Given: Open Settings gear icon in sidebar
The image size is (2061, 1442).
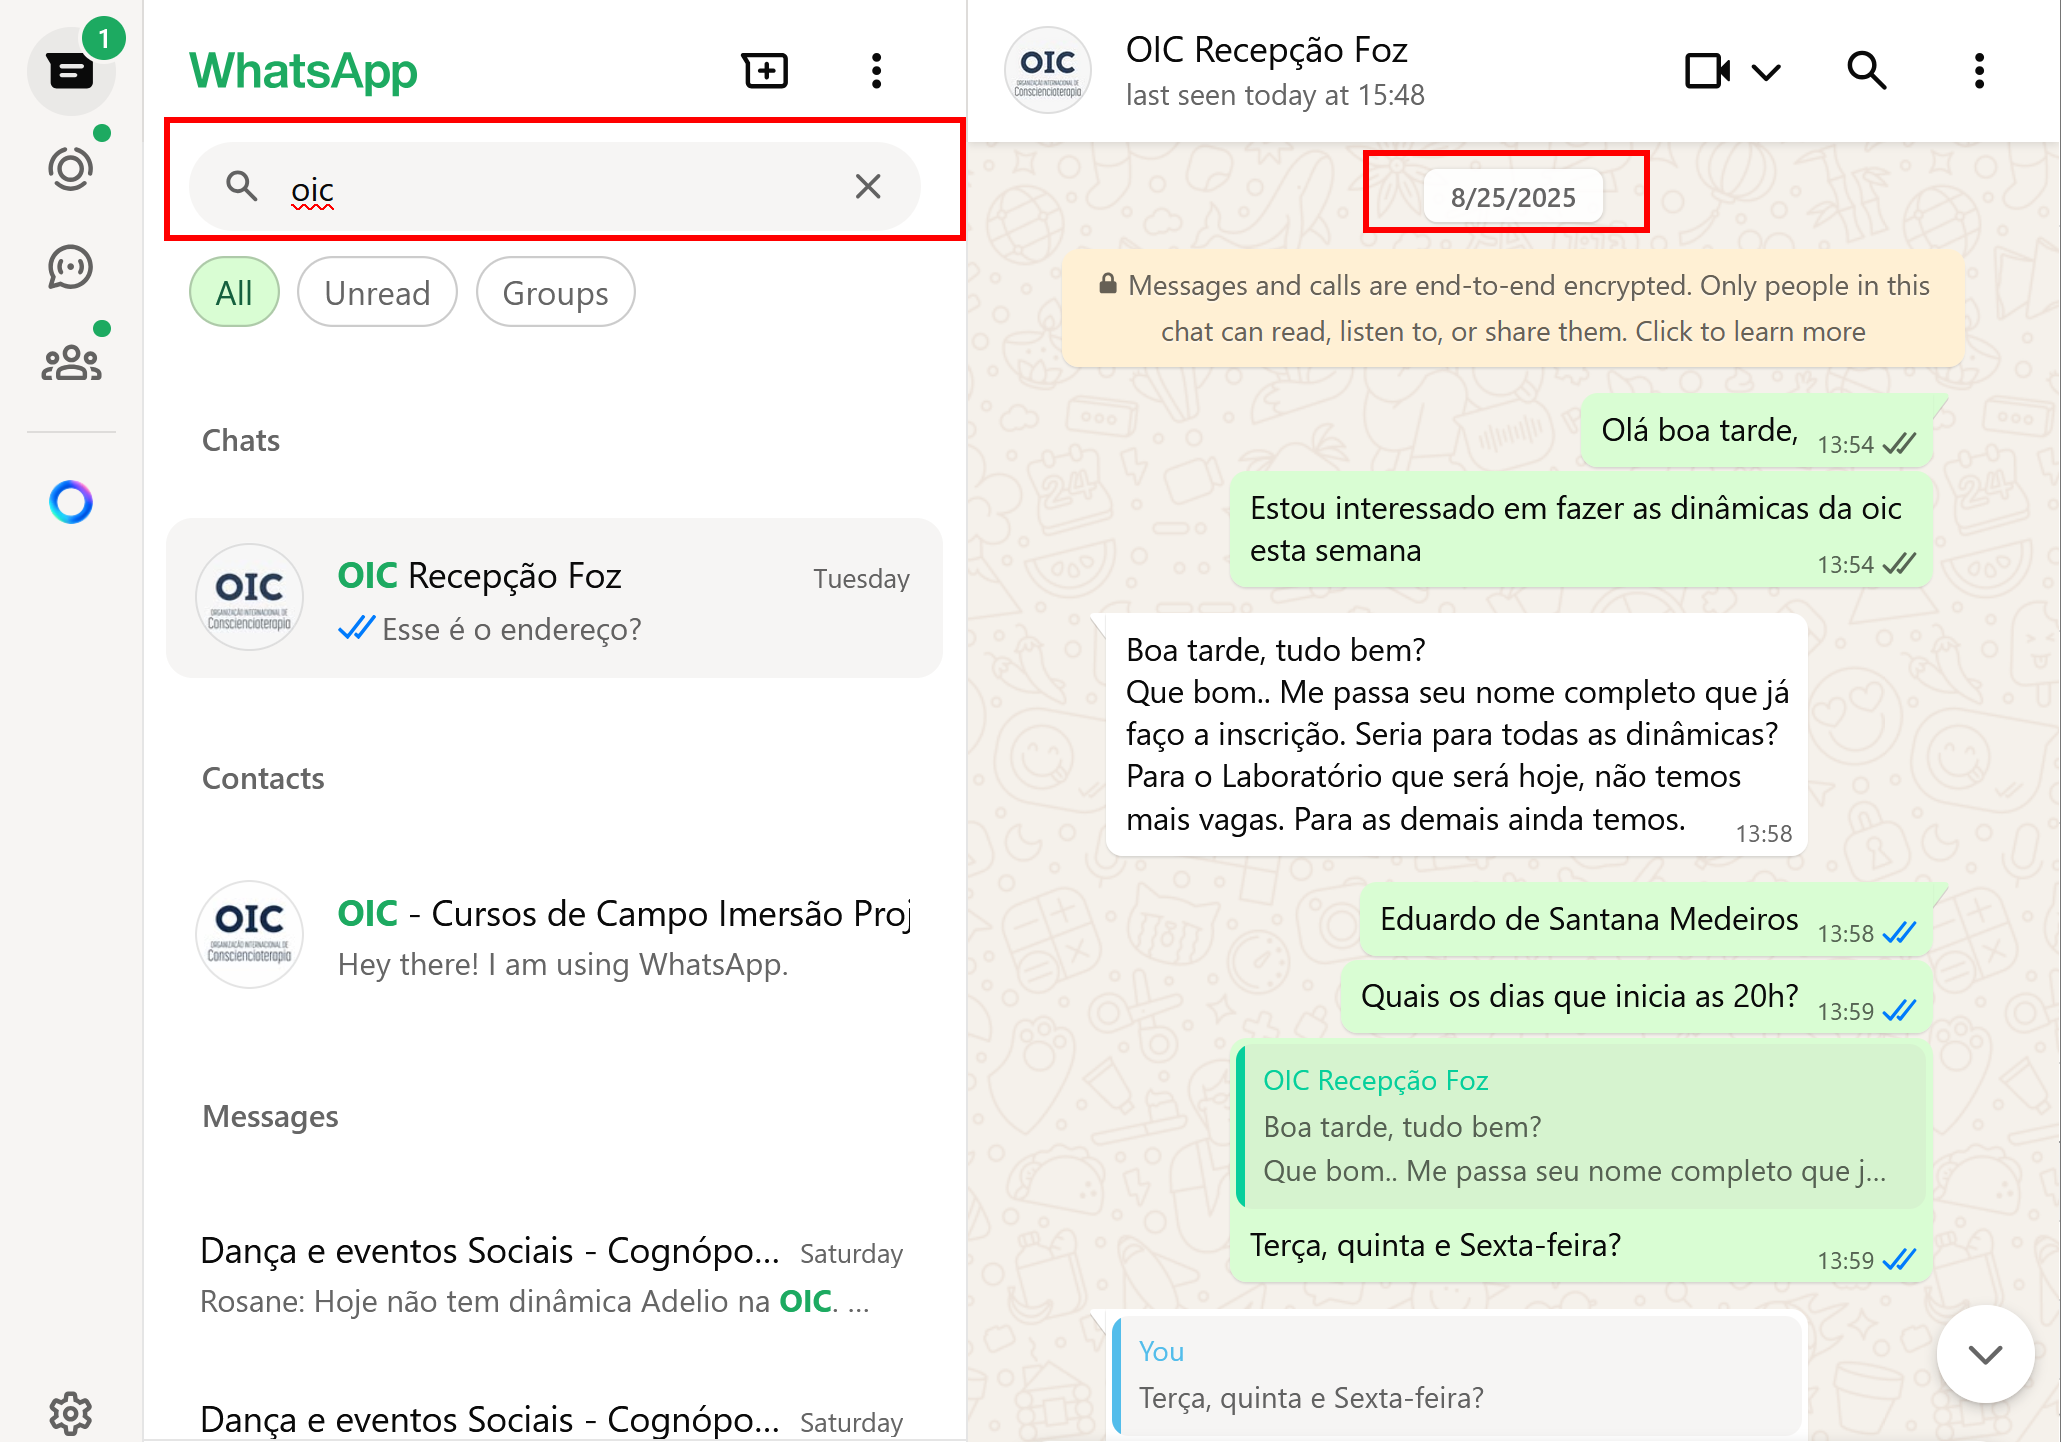Looking at the screenshot, I should [71, 1413].
